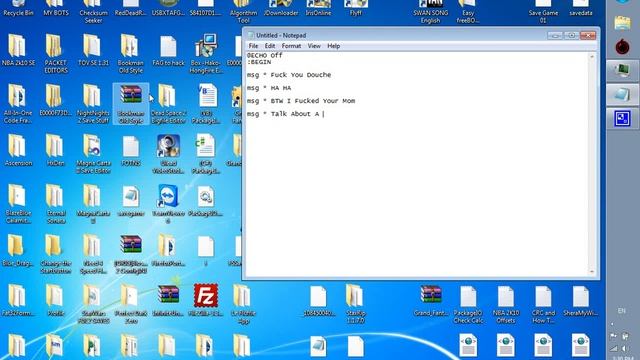The width and height of the screenshot is (640, 360).
Task: Select the Blue_Drag... folder
Action: [18, 250]
